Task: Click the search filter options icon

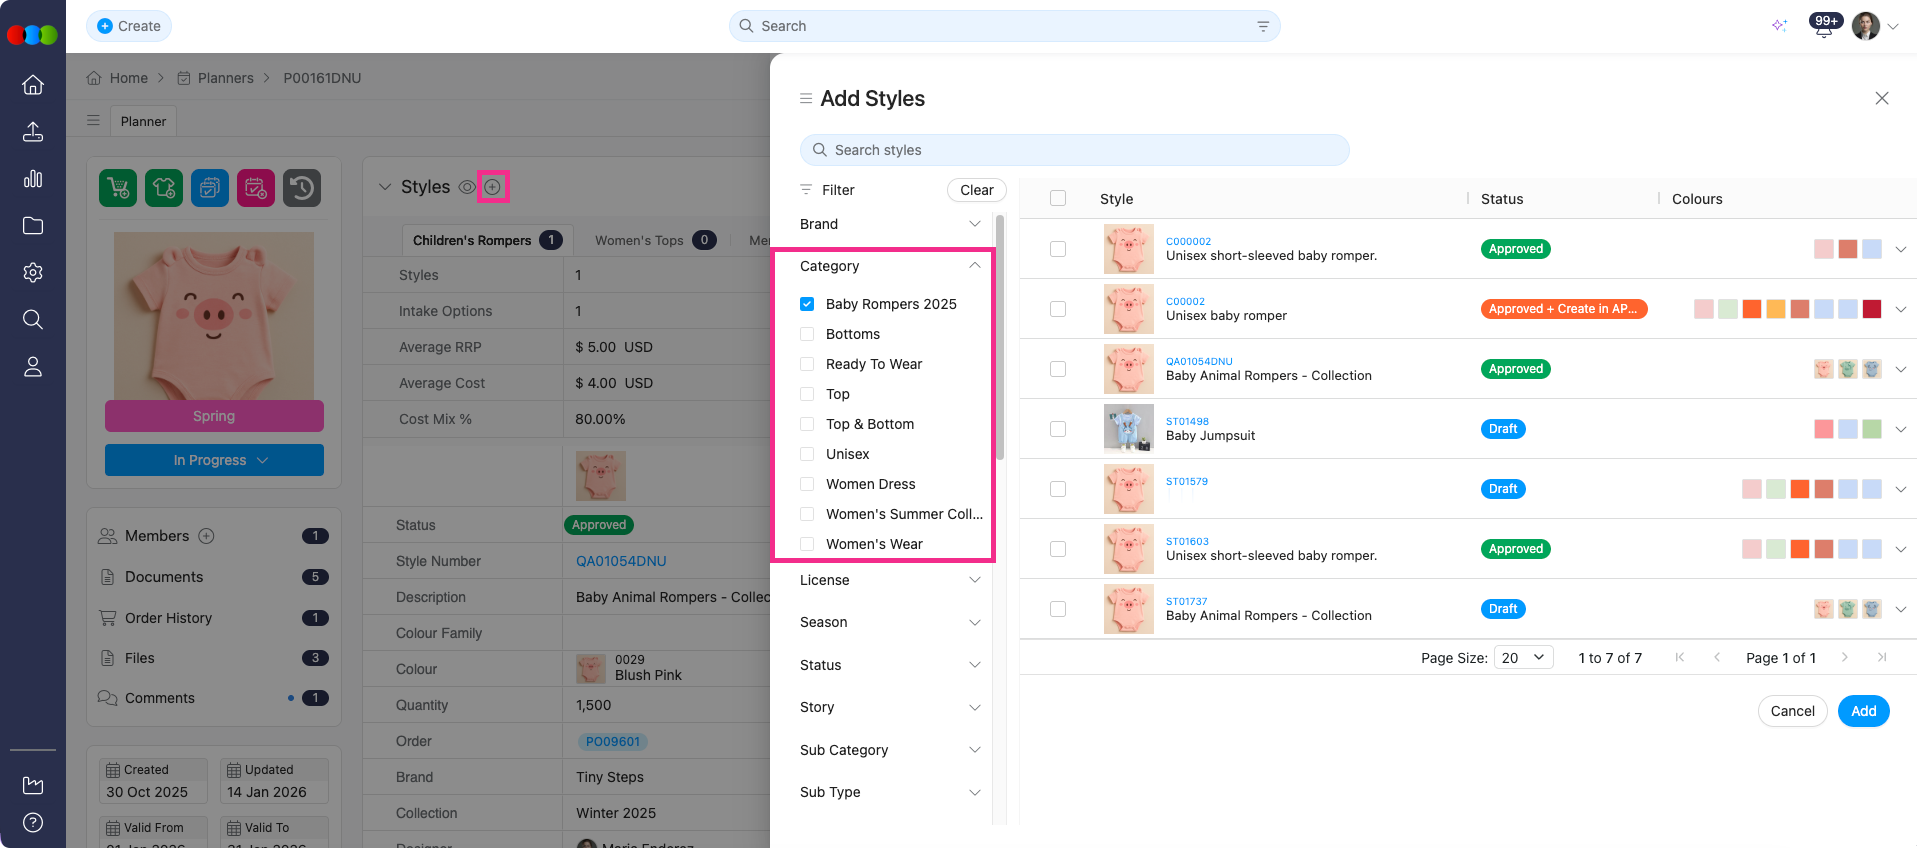Action: click(x=1263, y=26)
